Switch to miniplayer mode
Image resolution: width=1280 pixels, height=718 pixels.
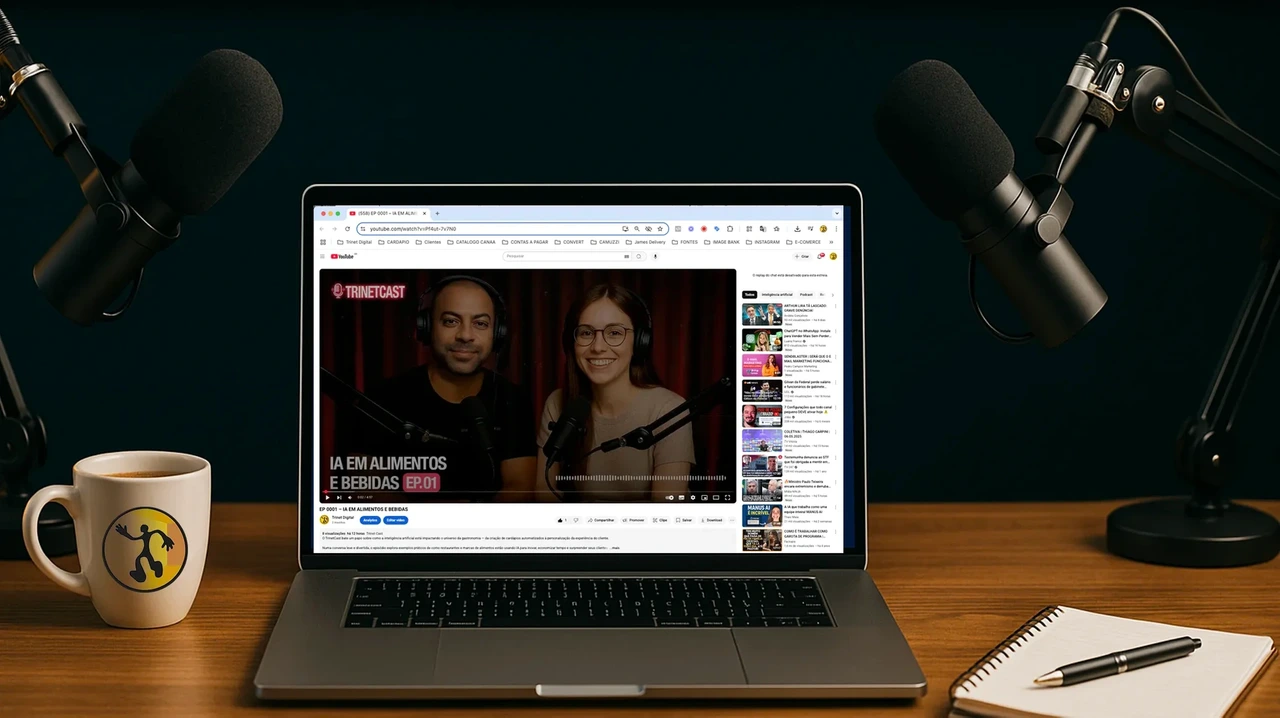pos(704,497)
